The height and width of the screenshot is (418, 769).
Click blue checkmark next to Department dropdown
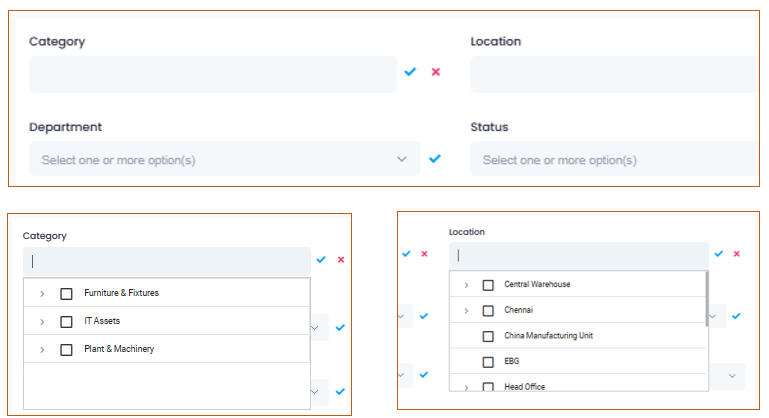[x=435, y=159]
